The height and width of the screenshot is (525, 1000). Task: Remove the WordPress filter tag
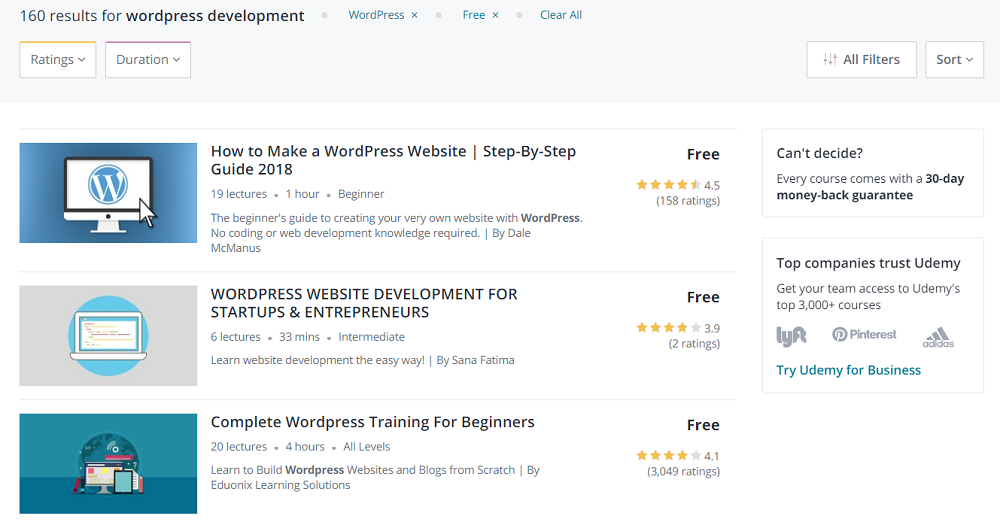pyautogui.click(x=414, y=15)
